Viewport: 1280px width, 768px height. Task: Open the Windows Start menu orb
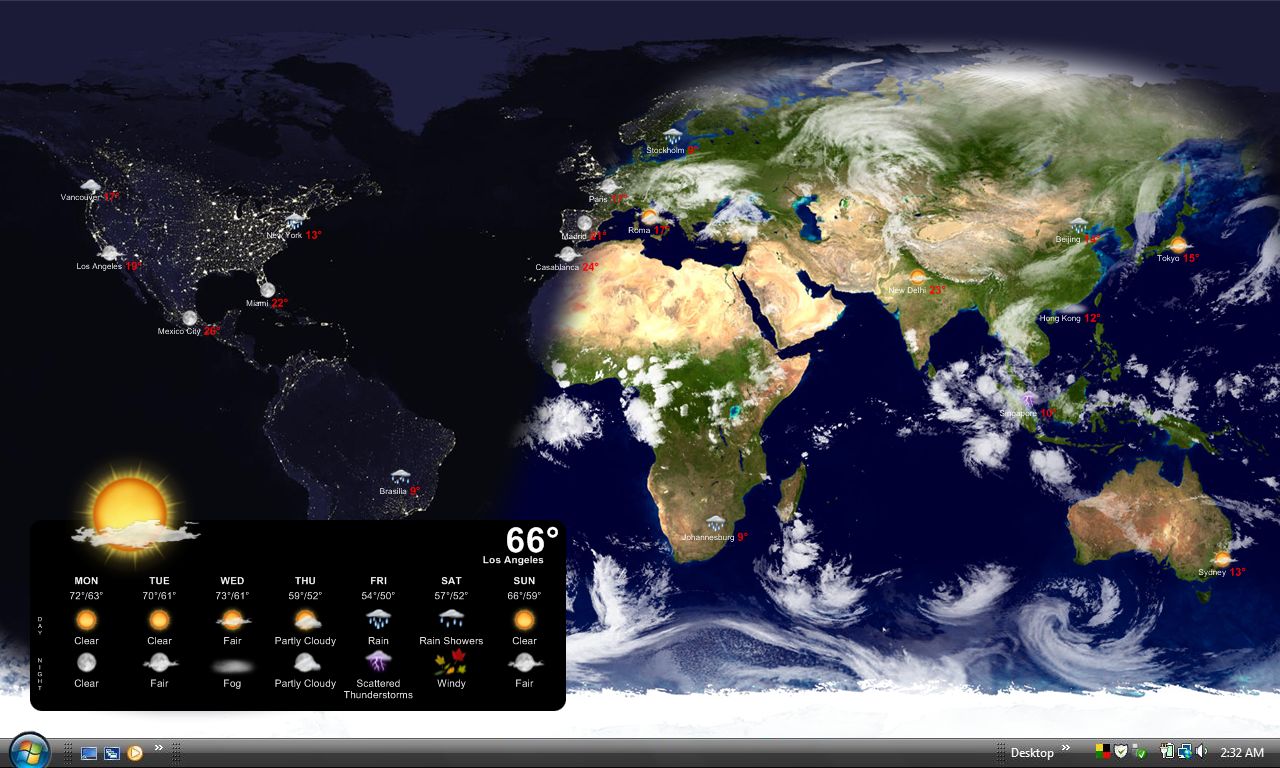coord(29,751)
